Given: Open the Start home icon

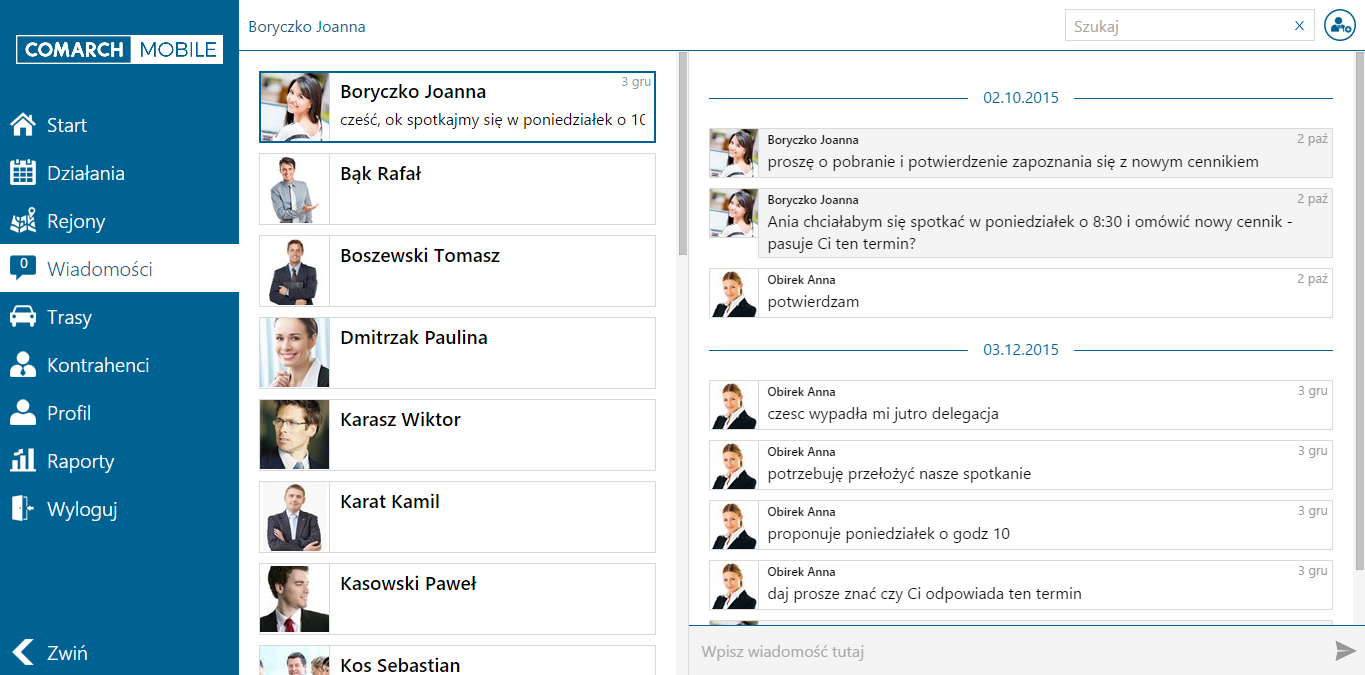Looking at the screenshot, I should tap(22, 125).
